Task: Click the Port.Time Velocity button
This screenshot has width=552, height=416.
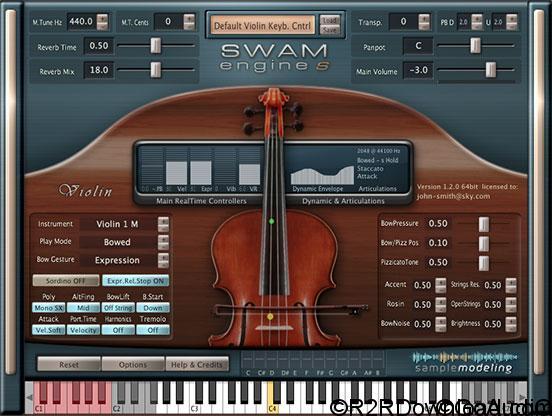Action: tap(83, 330)
